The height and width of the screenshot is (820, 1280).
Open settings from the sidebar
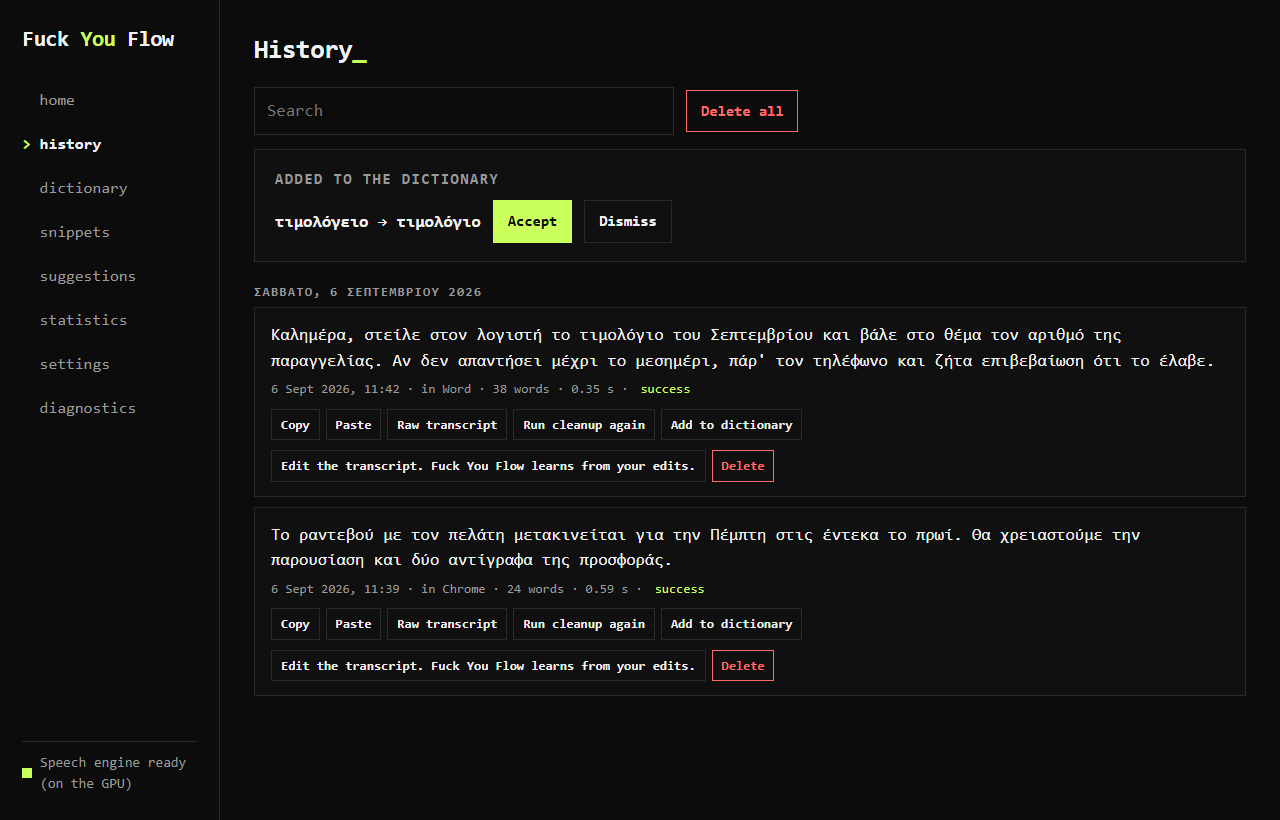point(74,364)
